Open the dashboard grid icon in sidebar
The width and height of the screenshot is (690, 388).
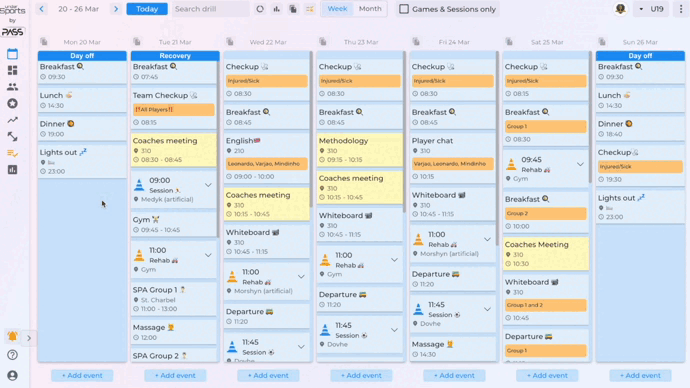click(x=12, y=70)
